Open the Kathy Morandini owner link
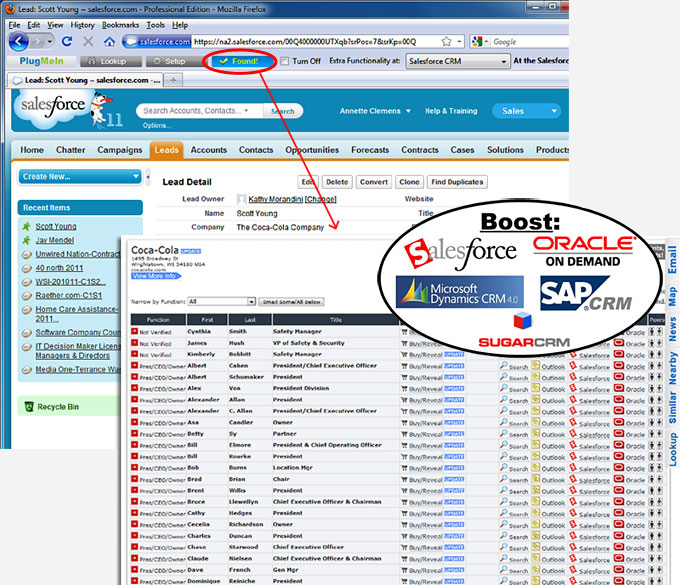 point(275,199)
